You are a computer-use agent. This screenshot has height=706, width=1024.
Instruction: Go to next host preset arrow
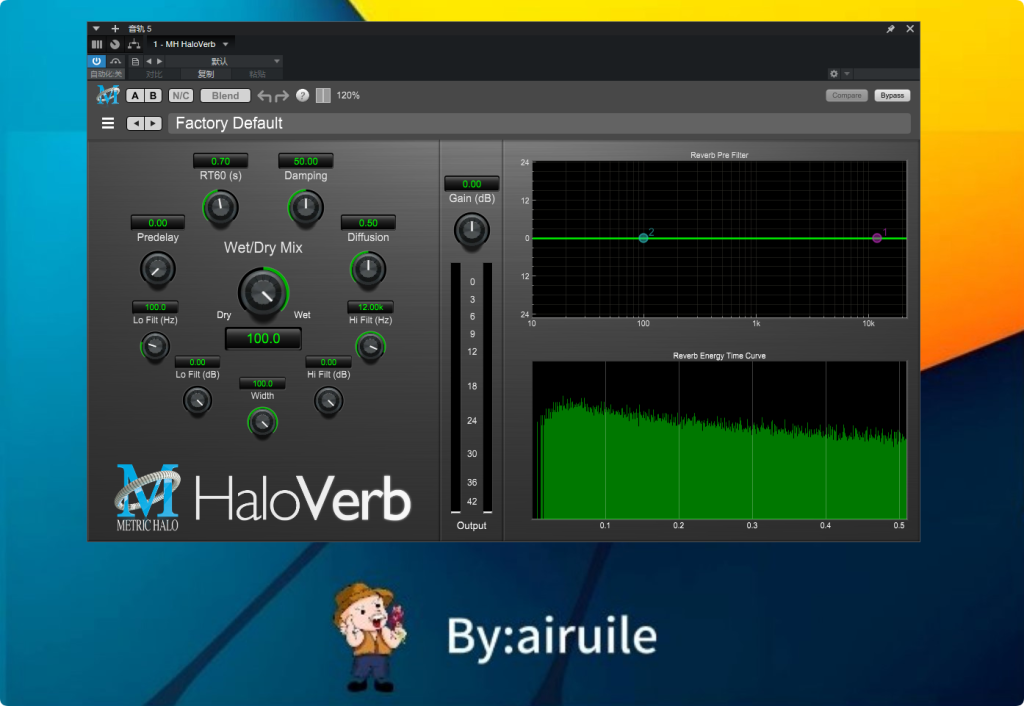(159, 61)
